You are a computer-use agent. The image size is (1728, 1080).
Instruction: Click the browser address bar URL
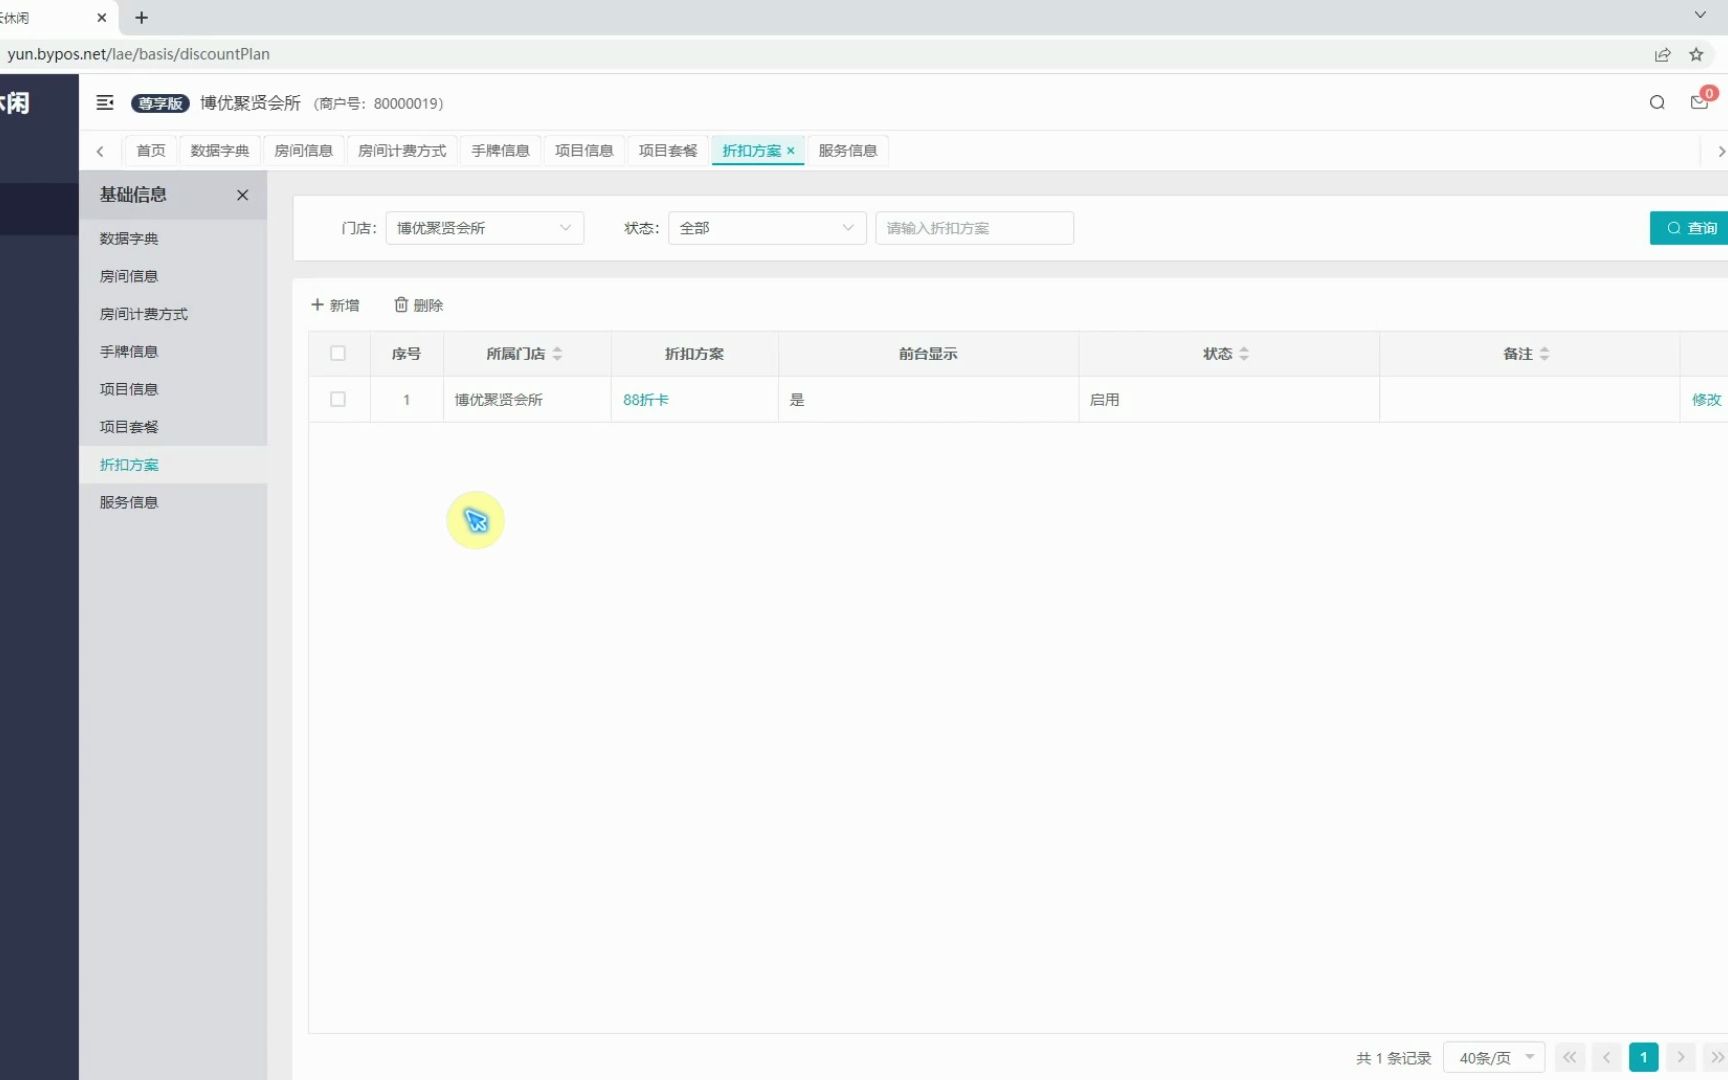click(138, 54)
